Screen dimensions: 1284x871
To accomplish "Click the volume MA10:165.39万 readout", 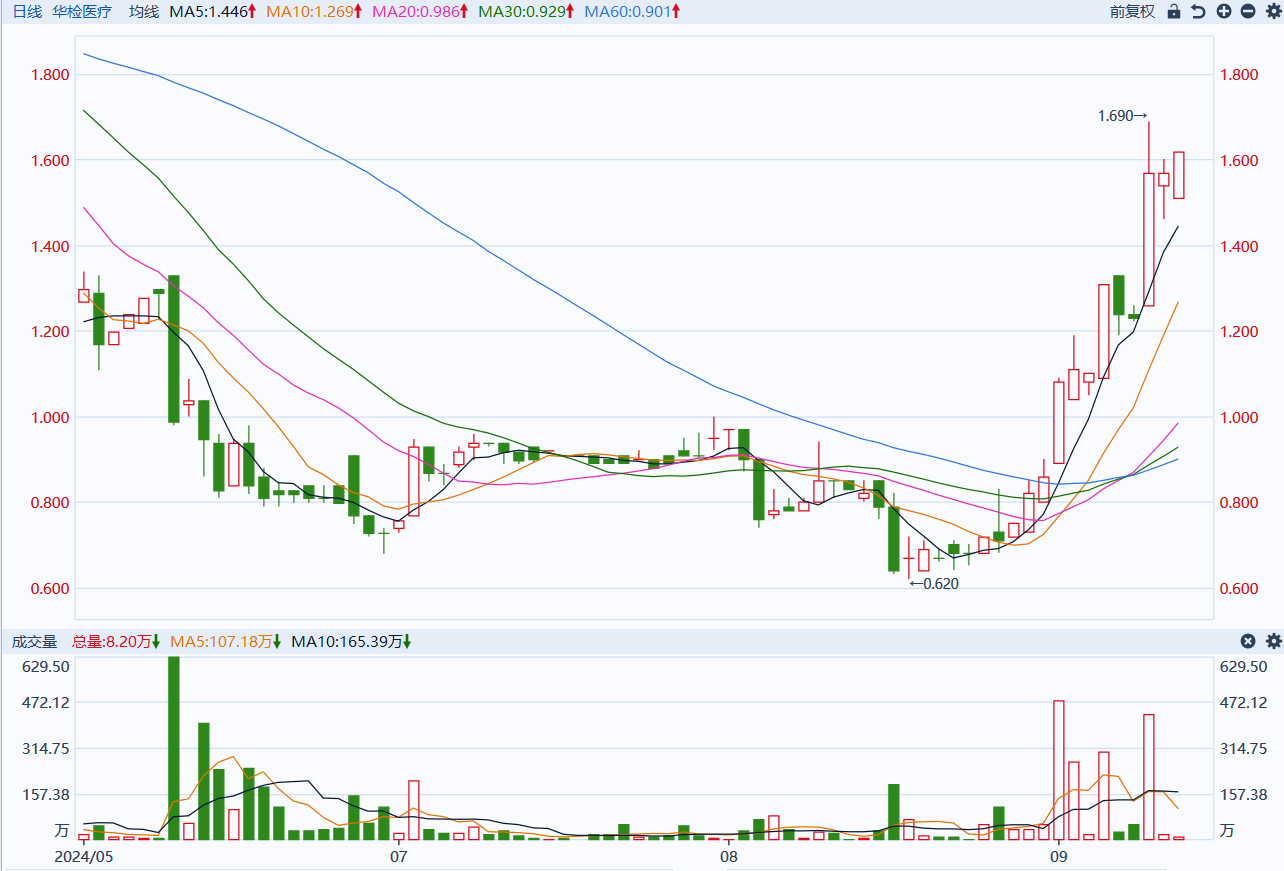I will pyautogui.click(x=352, y=641).
